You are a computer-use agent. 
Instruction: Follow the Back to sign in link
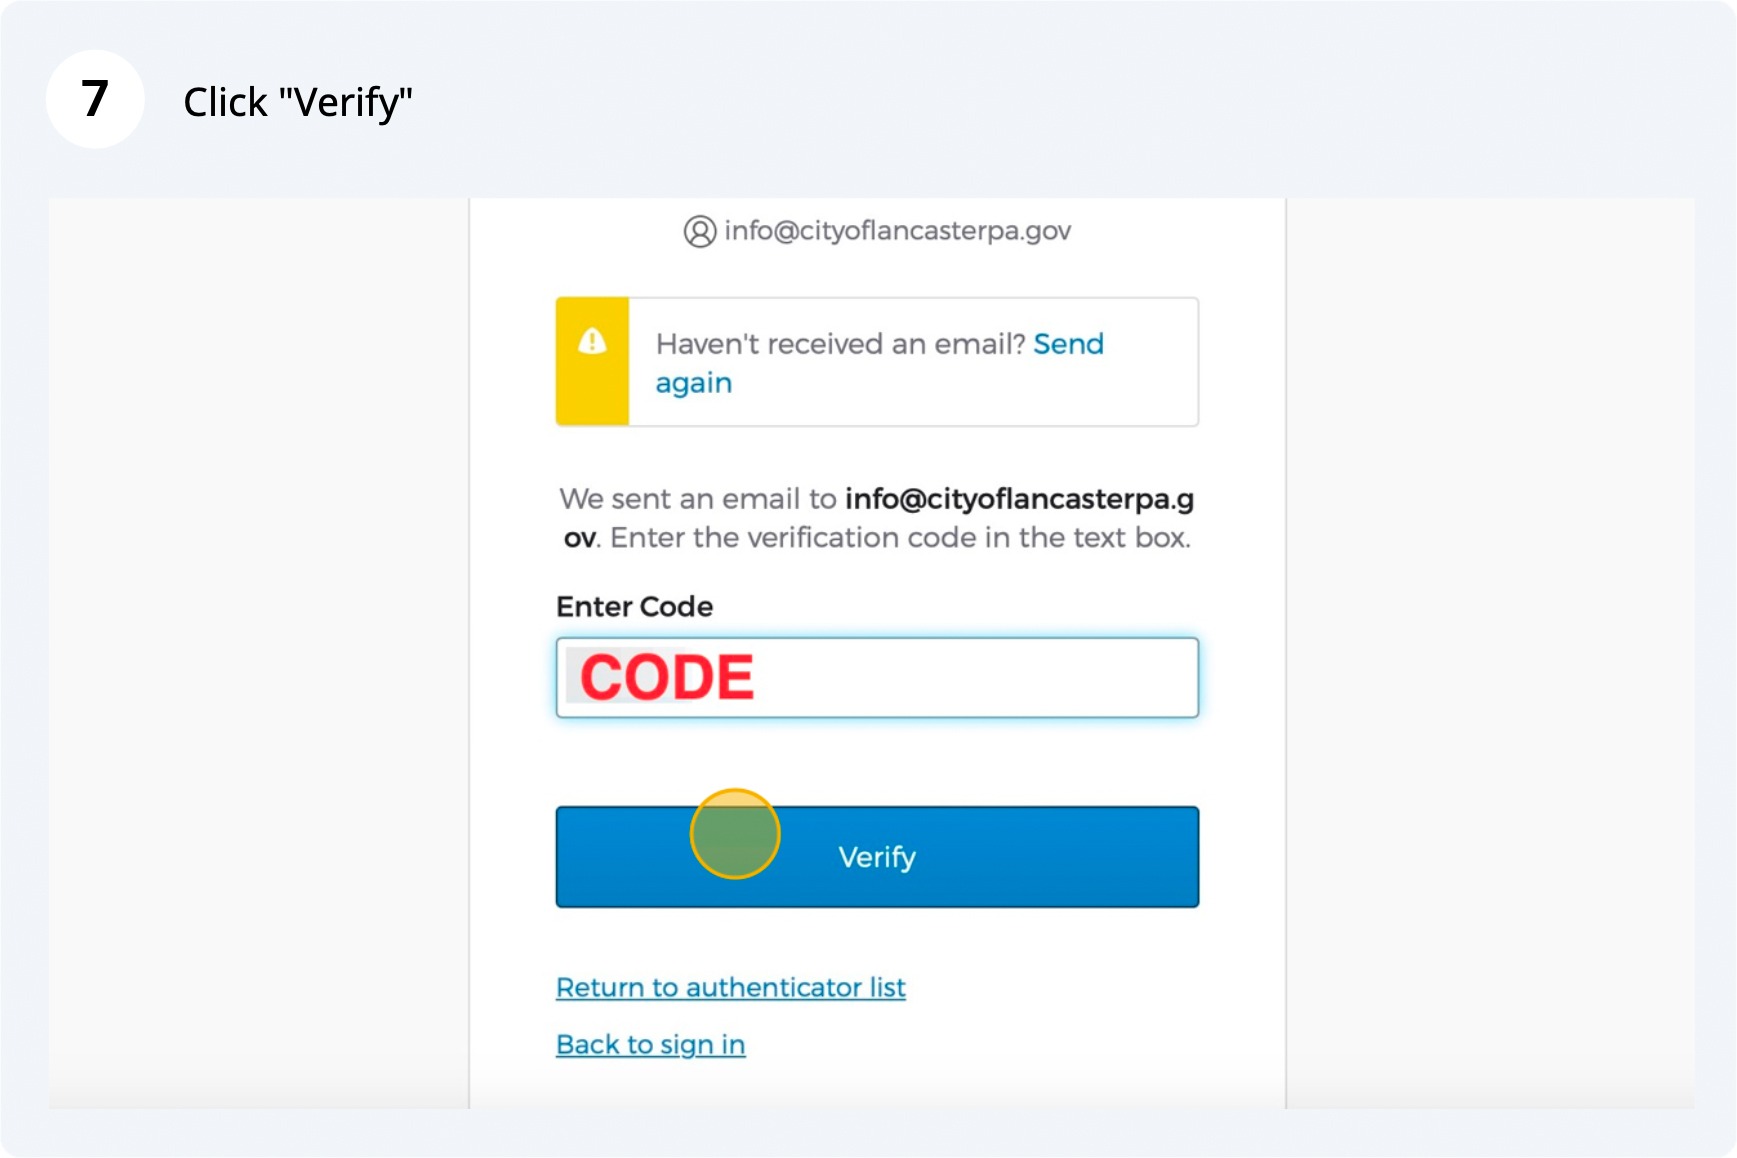click(650, 1045)
